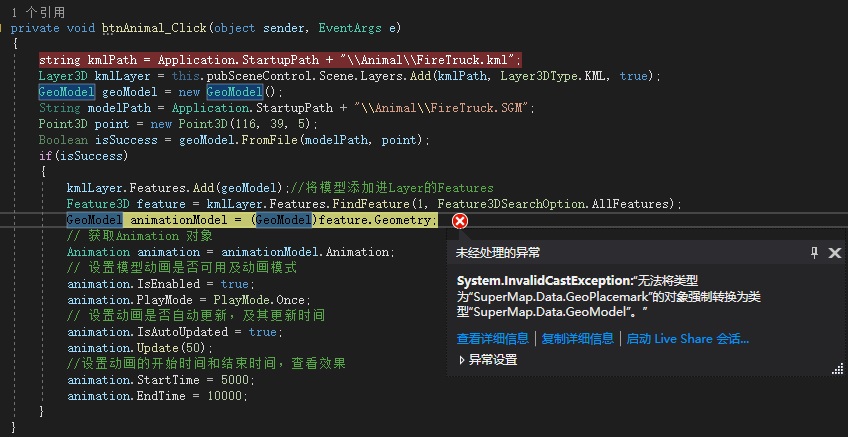848x437 pixels.
Task: Click comment '设置动画是否自动更新，及其更新时间'
Action: (x=196, y=316)
